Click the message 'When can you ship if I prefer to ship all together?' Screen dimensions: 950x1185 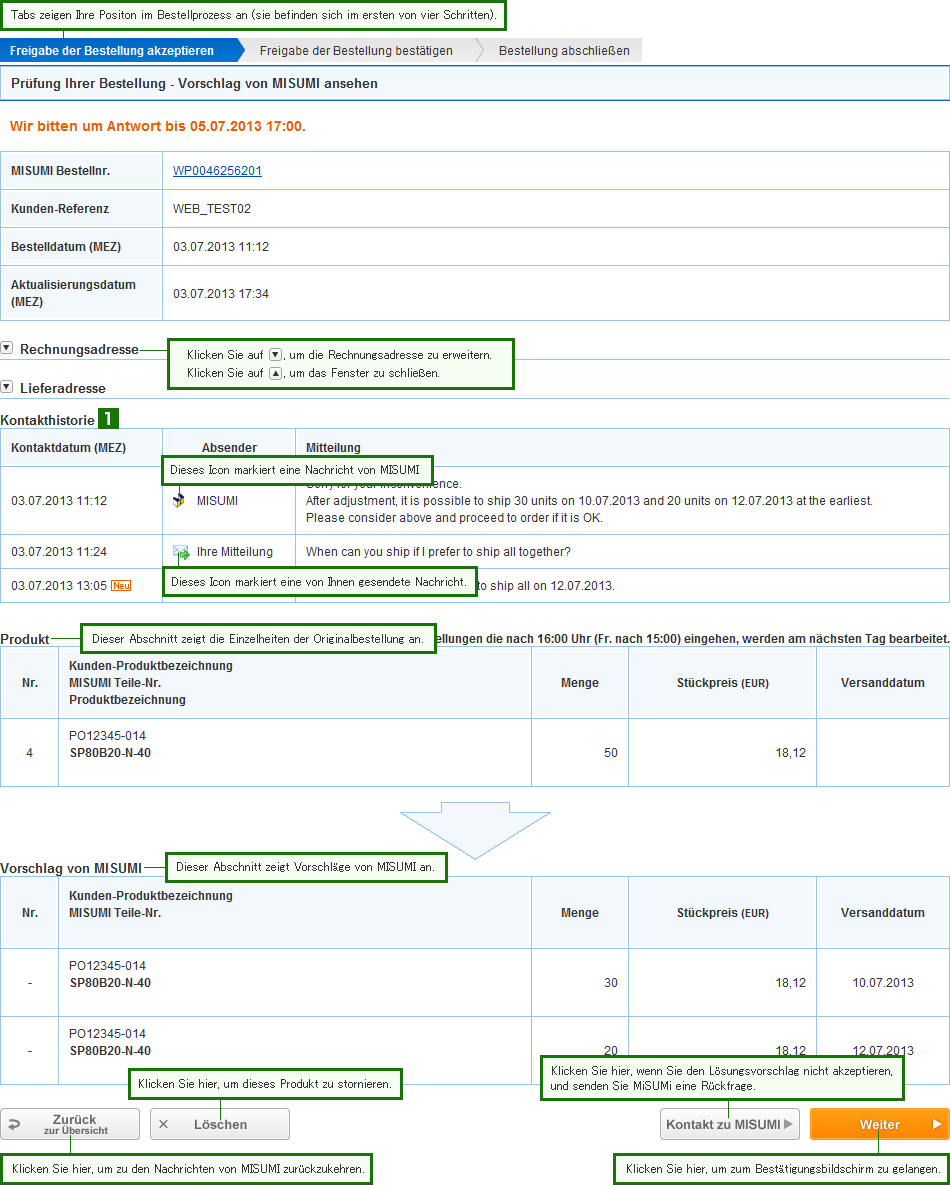tap(438, 552)
